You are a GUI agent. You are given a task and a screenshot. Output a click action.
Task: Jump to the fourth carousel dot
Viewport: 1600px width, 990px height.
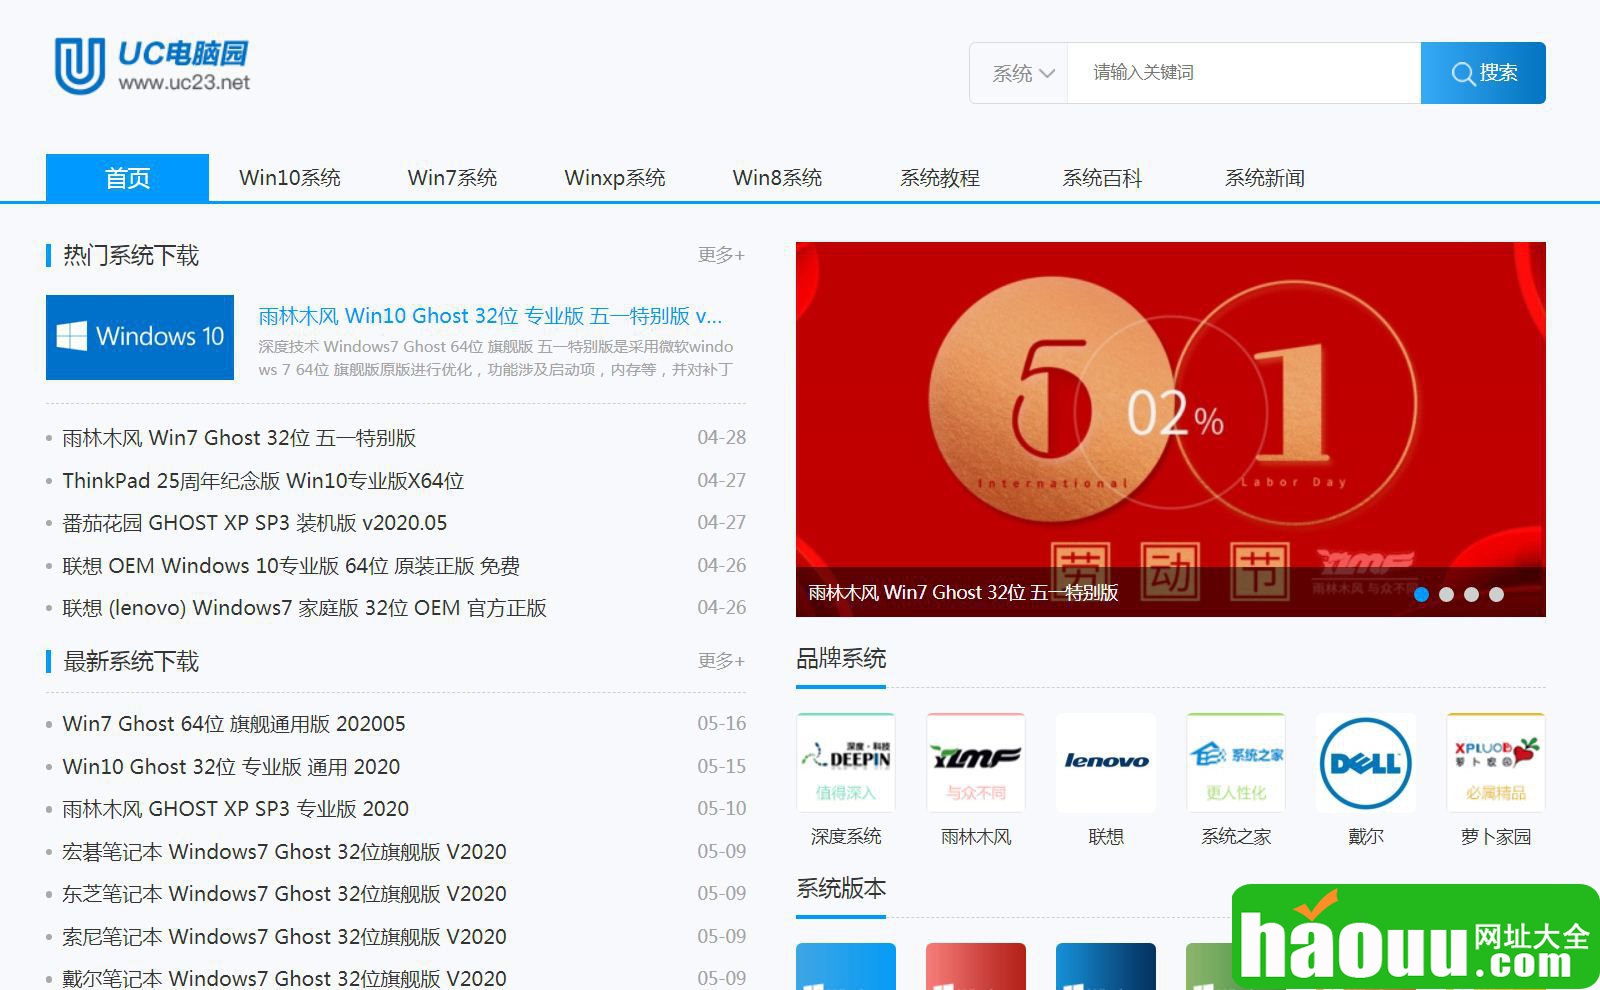(1496, 594)
